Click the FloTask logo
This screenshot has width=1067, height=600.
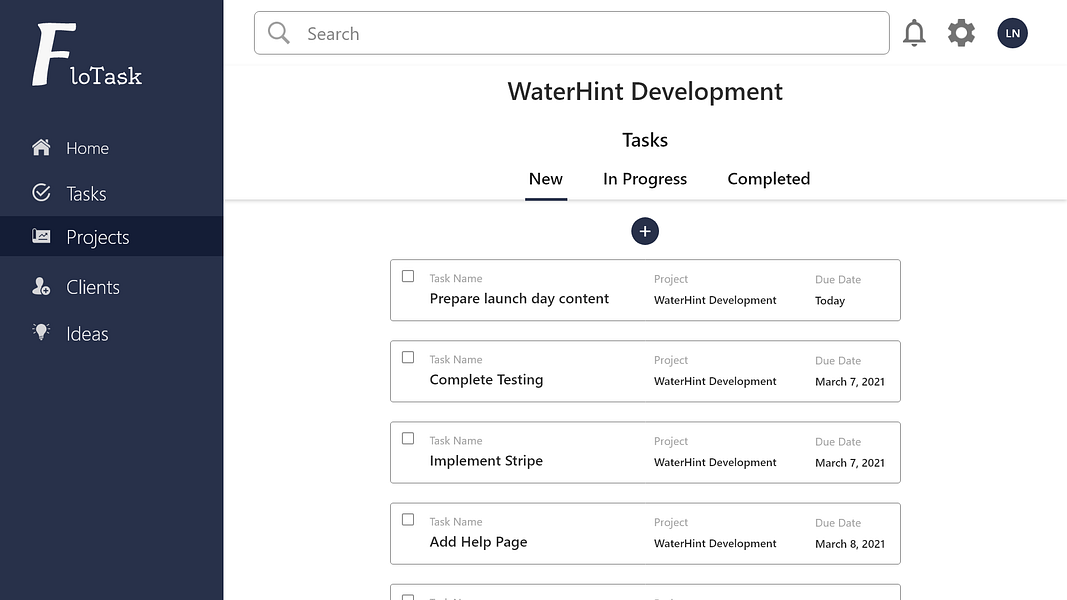pos(88,56)
